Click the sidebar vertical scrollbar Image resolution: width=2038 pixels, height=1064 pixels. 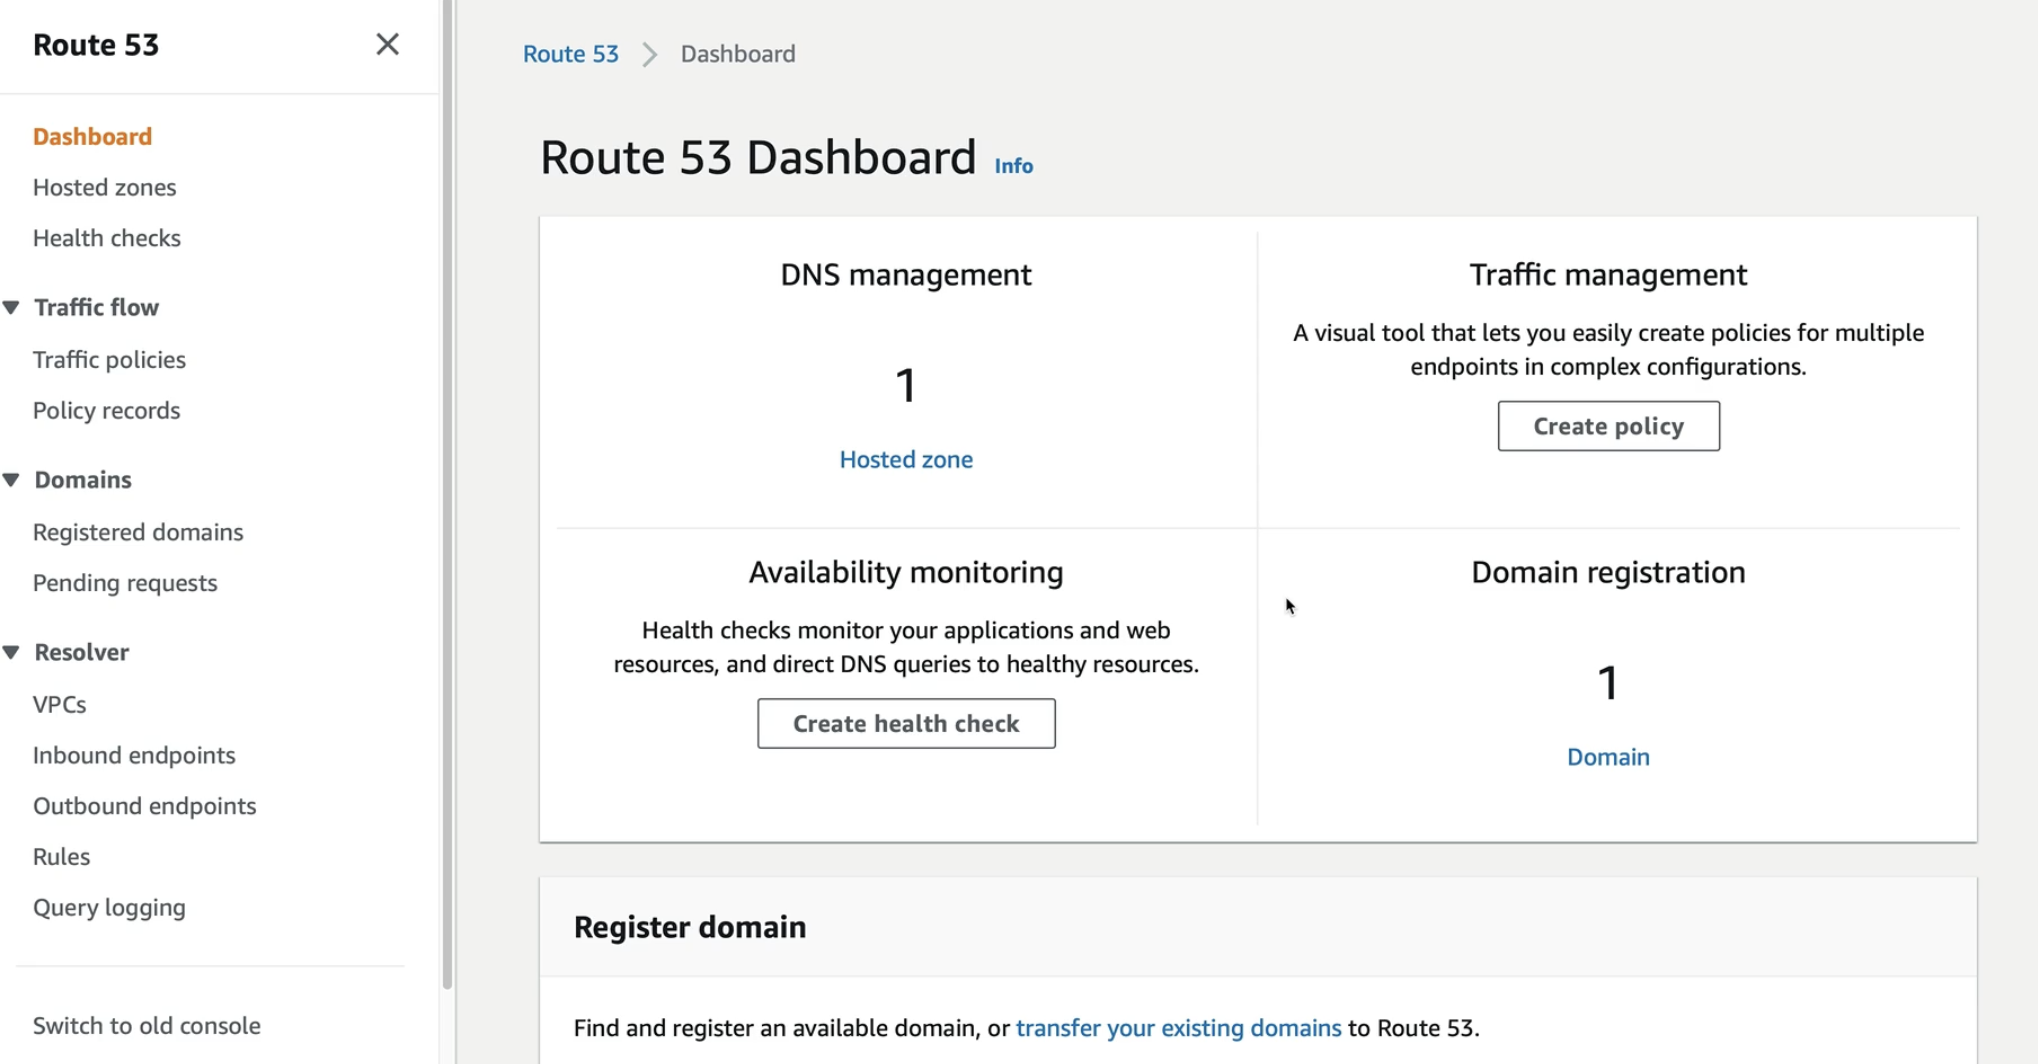[447, 500]
